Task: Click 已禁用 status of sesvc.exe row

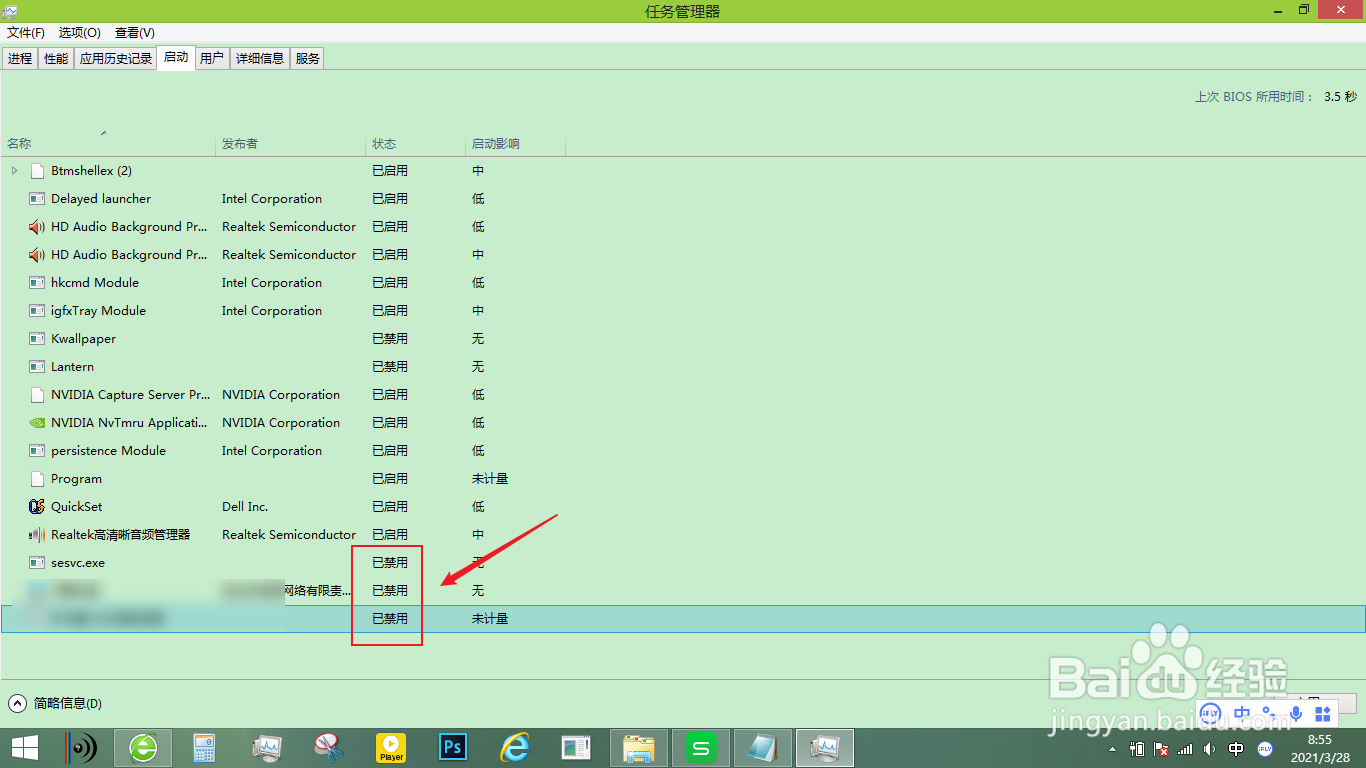Action: tap(390, 563)
